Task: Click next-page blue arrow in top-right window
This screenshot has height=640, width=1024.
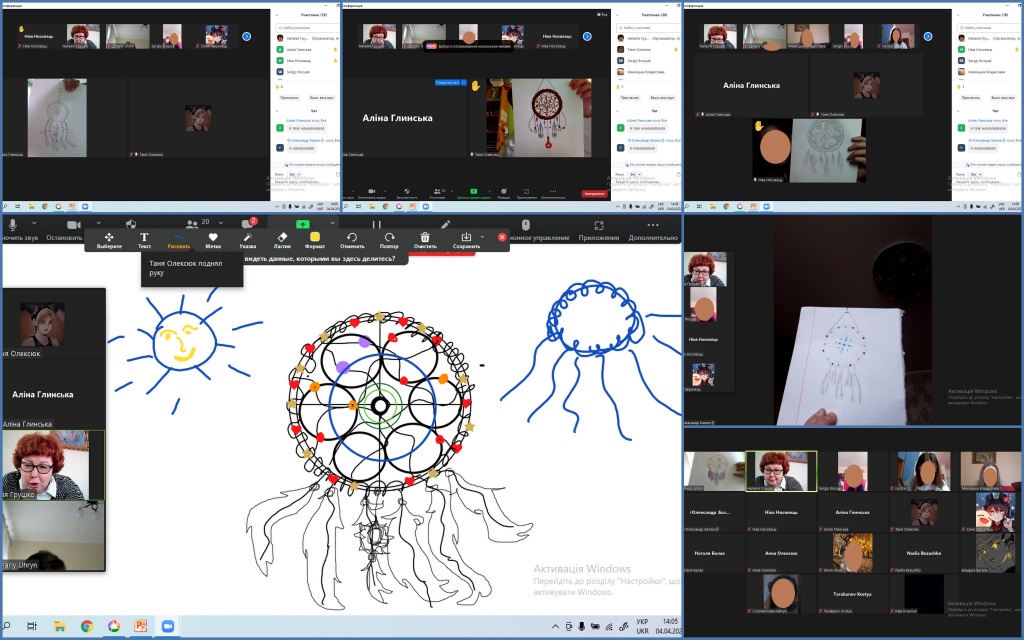Action: pyautogui.click(x=928, y=37)
